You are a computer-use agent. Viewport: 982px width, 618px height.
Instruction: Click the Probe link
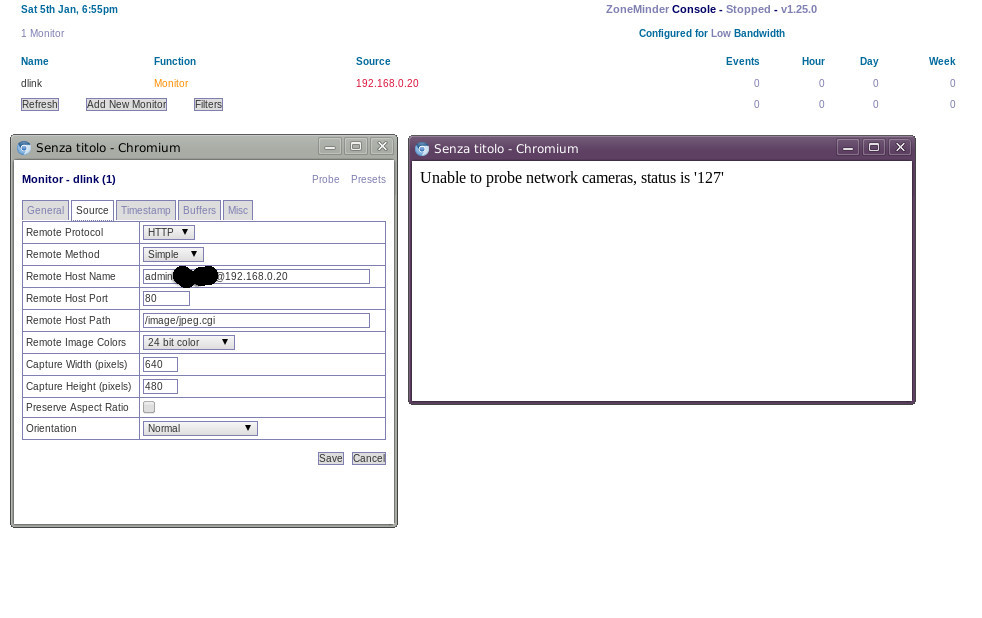326,179
